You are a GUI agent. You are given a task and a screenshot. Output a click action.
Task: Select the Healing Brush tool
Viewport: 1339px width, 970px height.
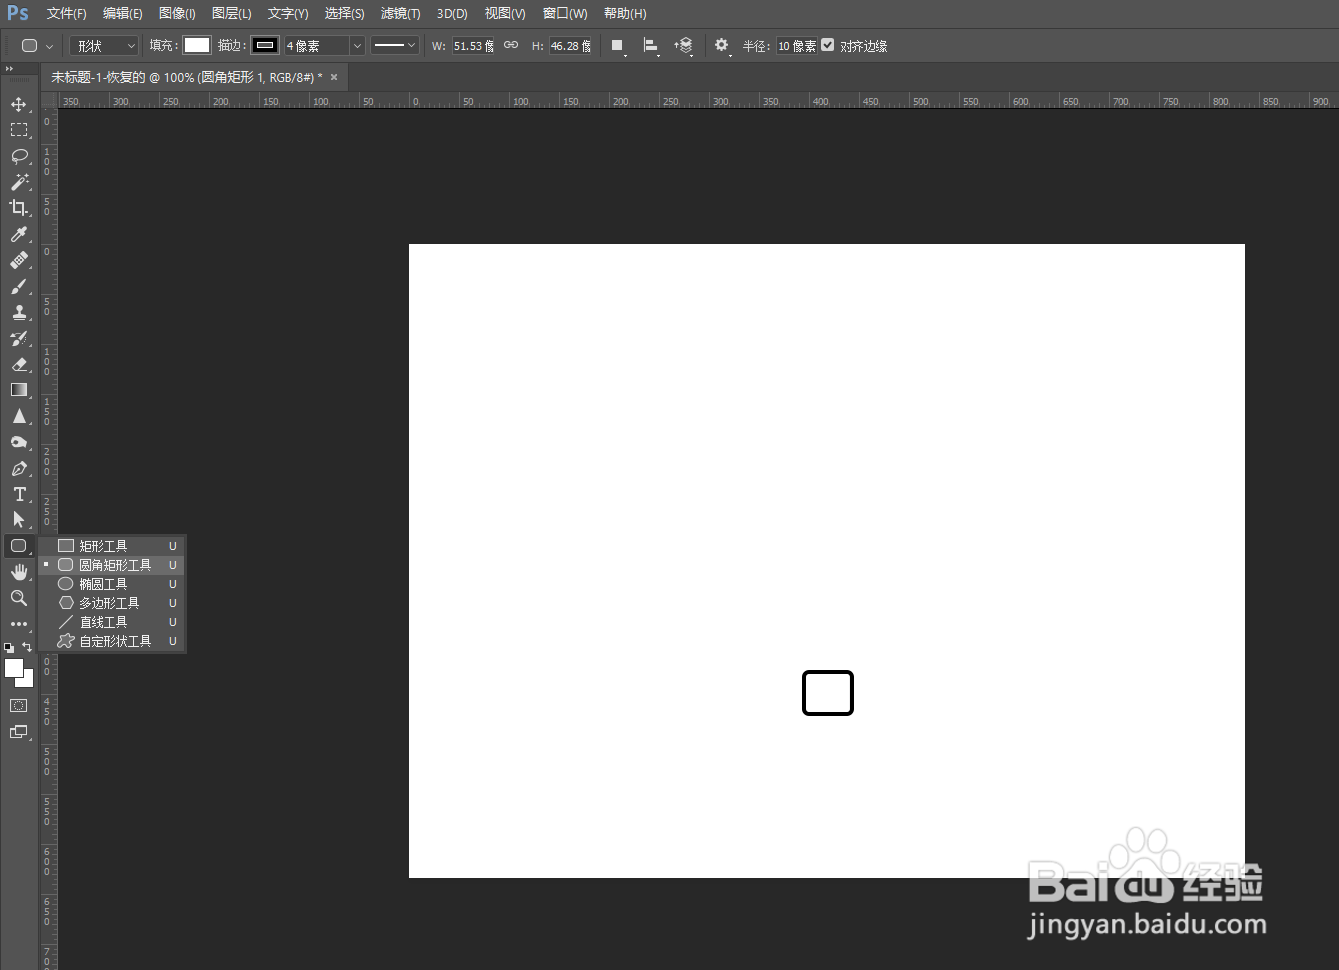(x=19, y=260)
